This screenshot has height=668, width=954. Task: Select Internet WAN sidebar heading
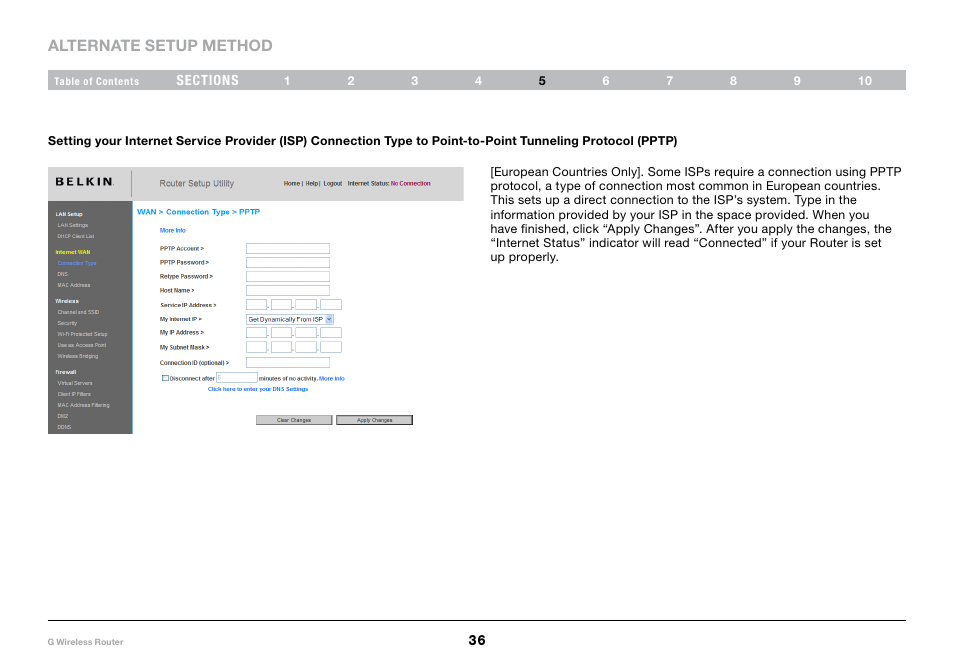[72, 252]
